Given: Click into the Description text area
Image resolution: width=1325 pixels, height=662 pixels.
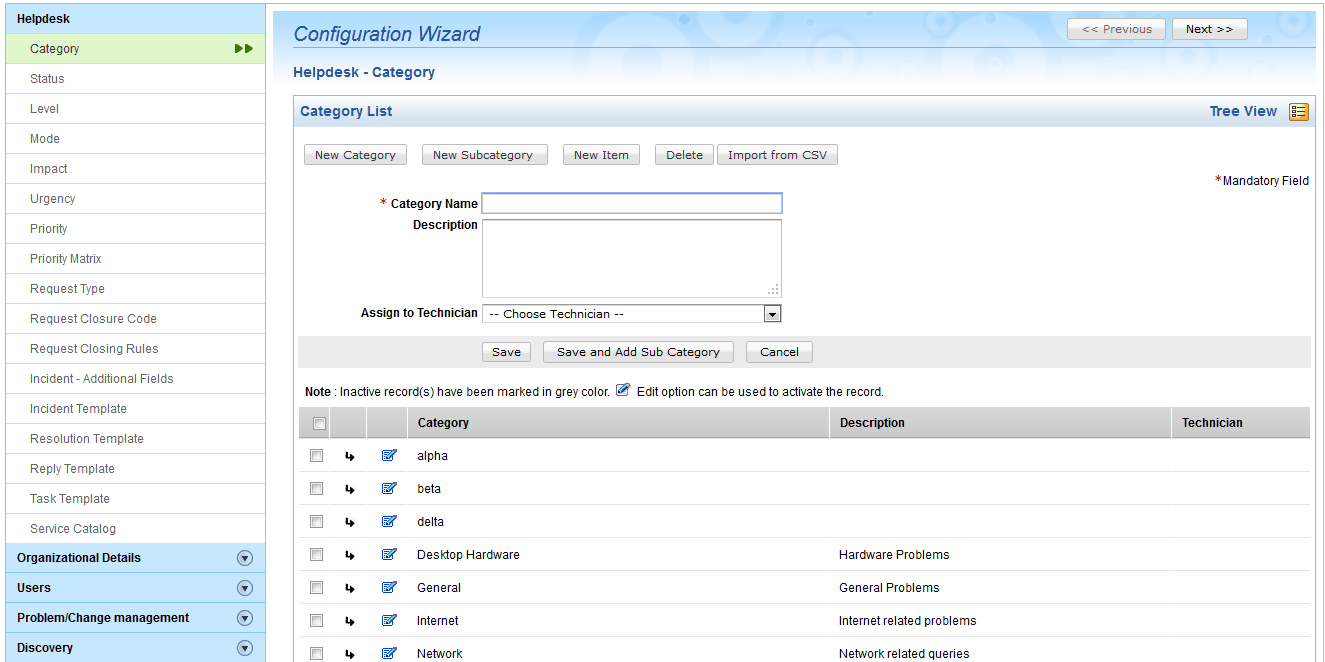Looking at the screenshot, I should [x=632, y=258].
